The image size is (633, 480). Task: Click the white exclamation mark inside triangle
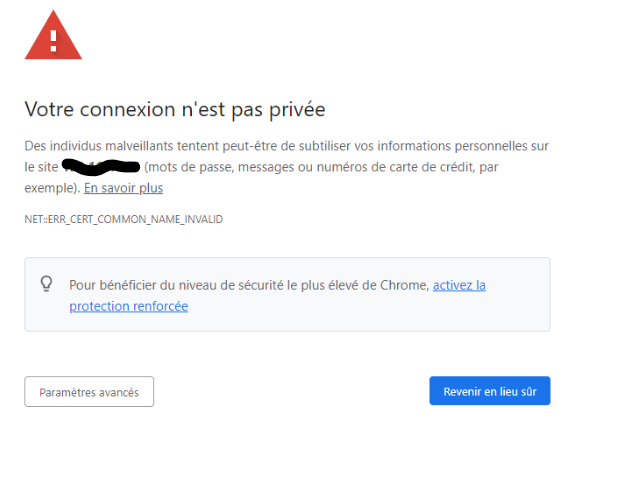click(53, 41)
